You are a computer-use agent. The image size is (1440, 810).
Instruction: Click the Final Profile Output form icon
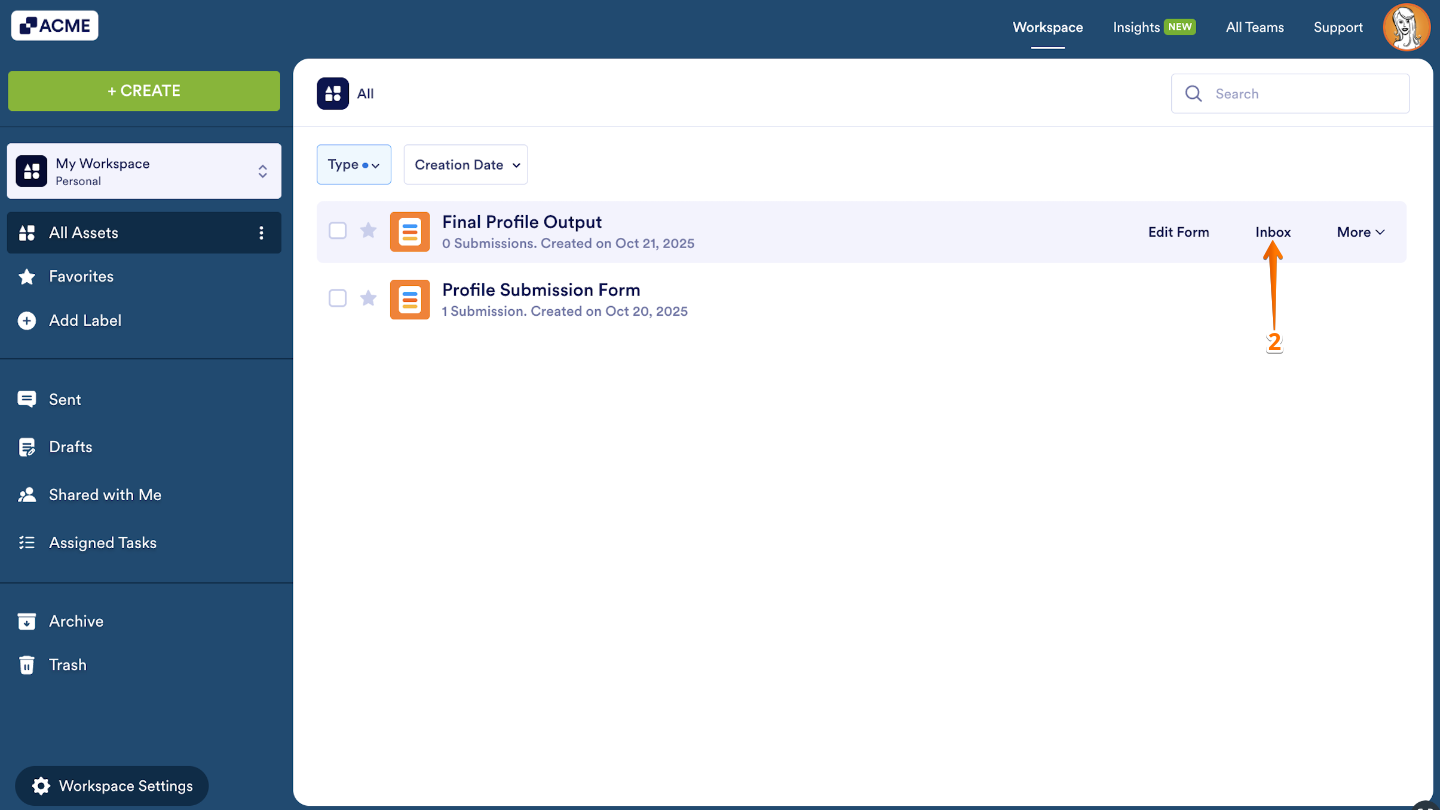(410, 231)
